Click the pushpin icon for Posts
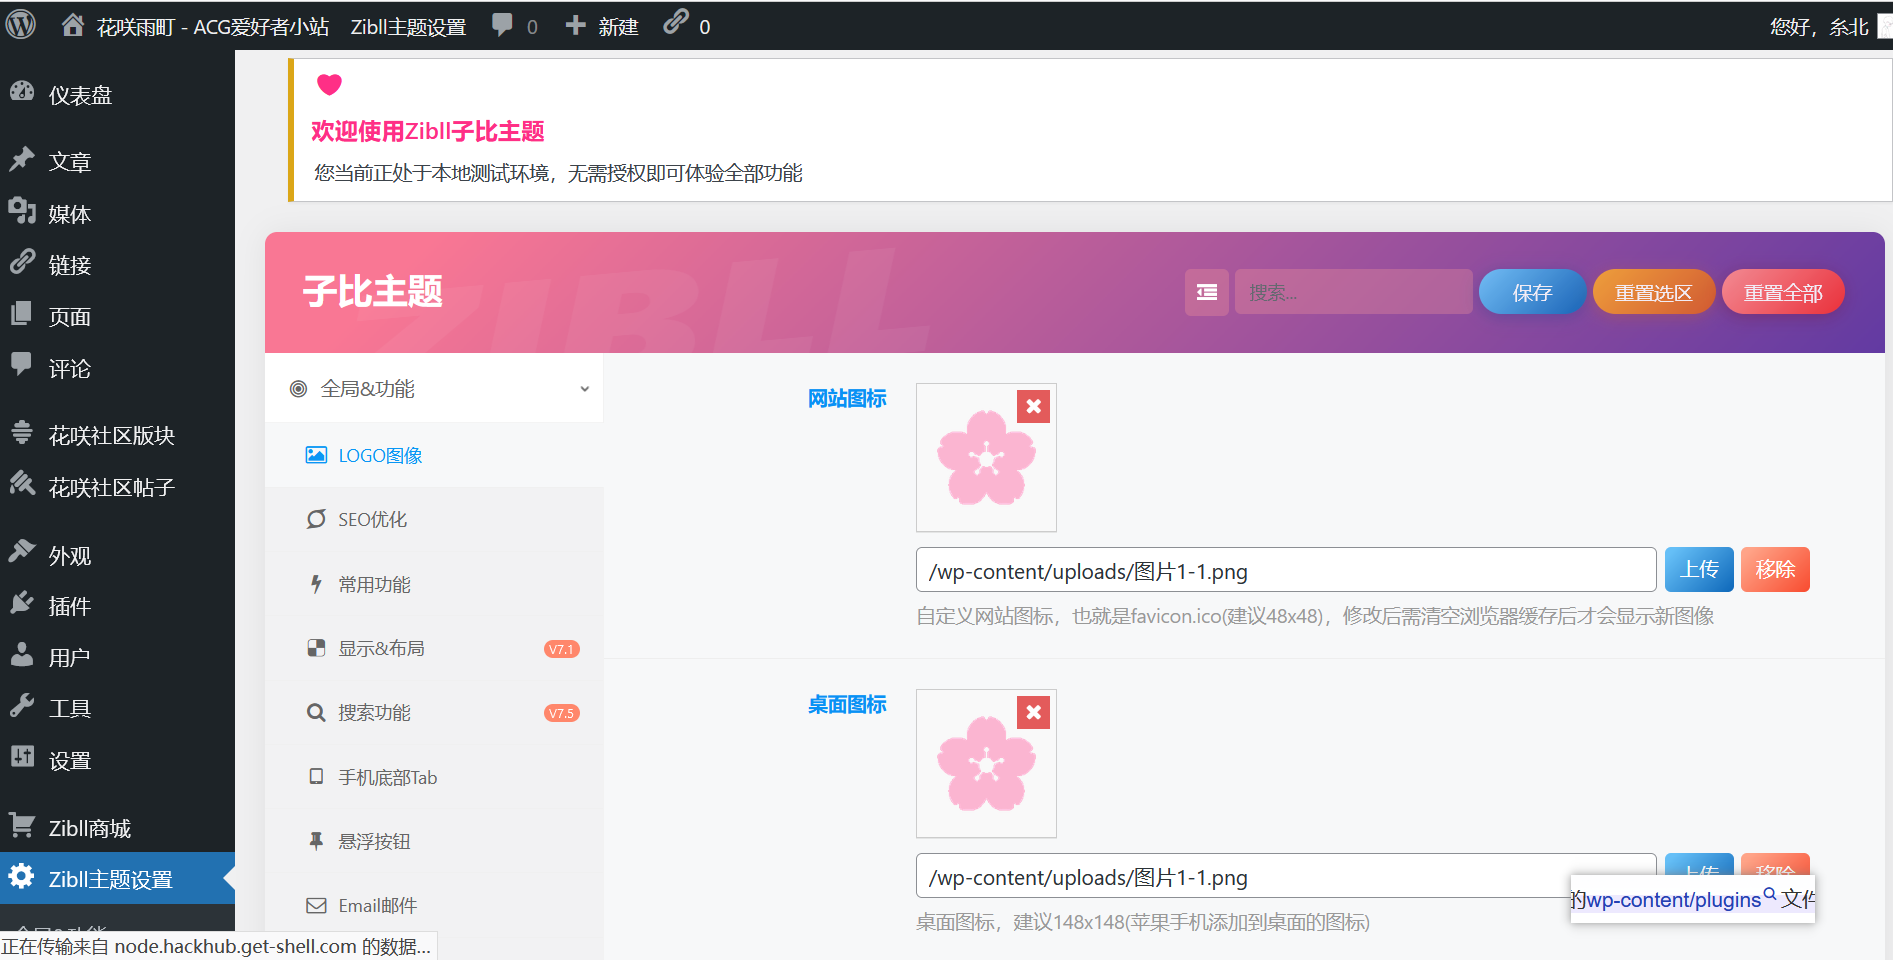The width and height of the screenshot is (1893, 960). (x=22, y=160)
